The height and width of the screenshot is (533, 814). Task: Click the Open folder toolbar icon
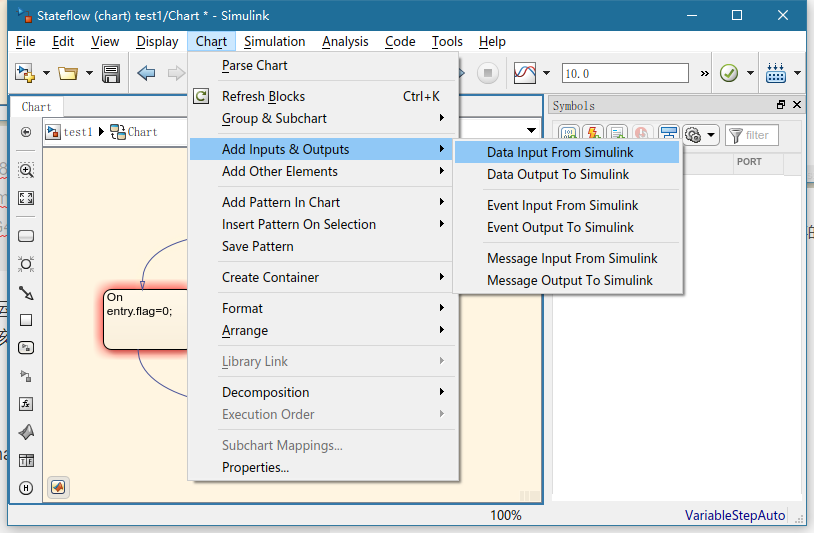pyautogui.click(x=67, y=73)
